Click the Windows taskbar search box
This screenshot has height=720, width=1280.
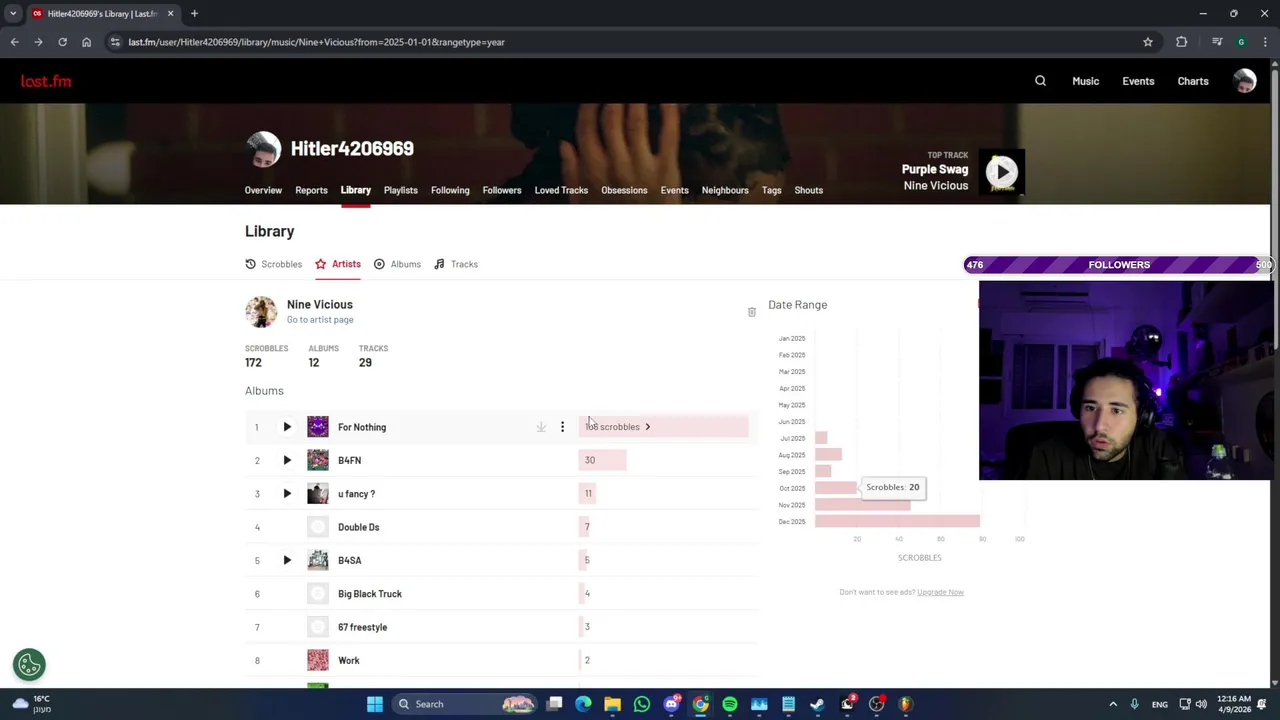(465, 704)
